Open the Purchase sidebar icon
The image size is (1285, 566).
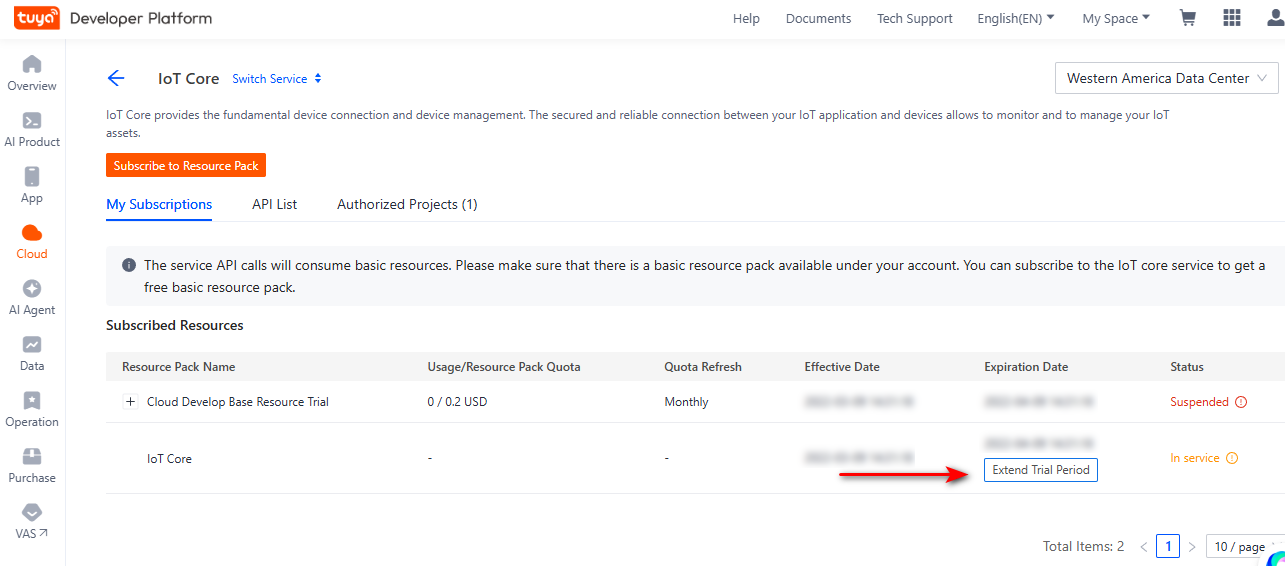pyautogui.click(x=32, y=457)
